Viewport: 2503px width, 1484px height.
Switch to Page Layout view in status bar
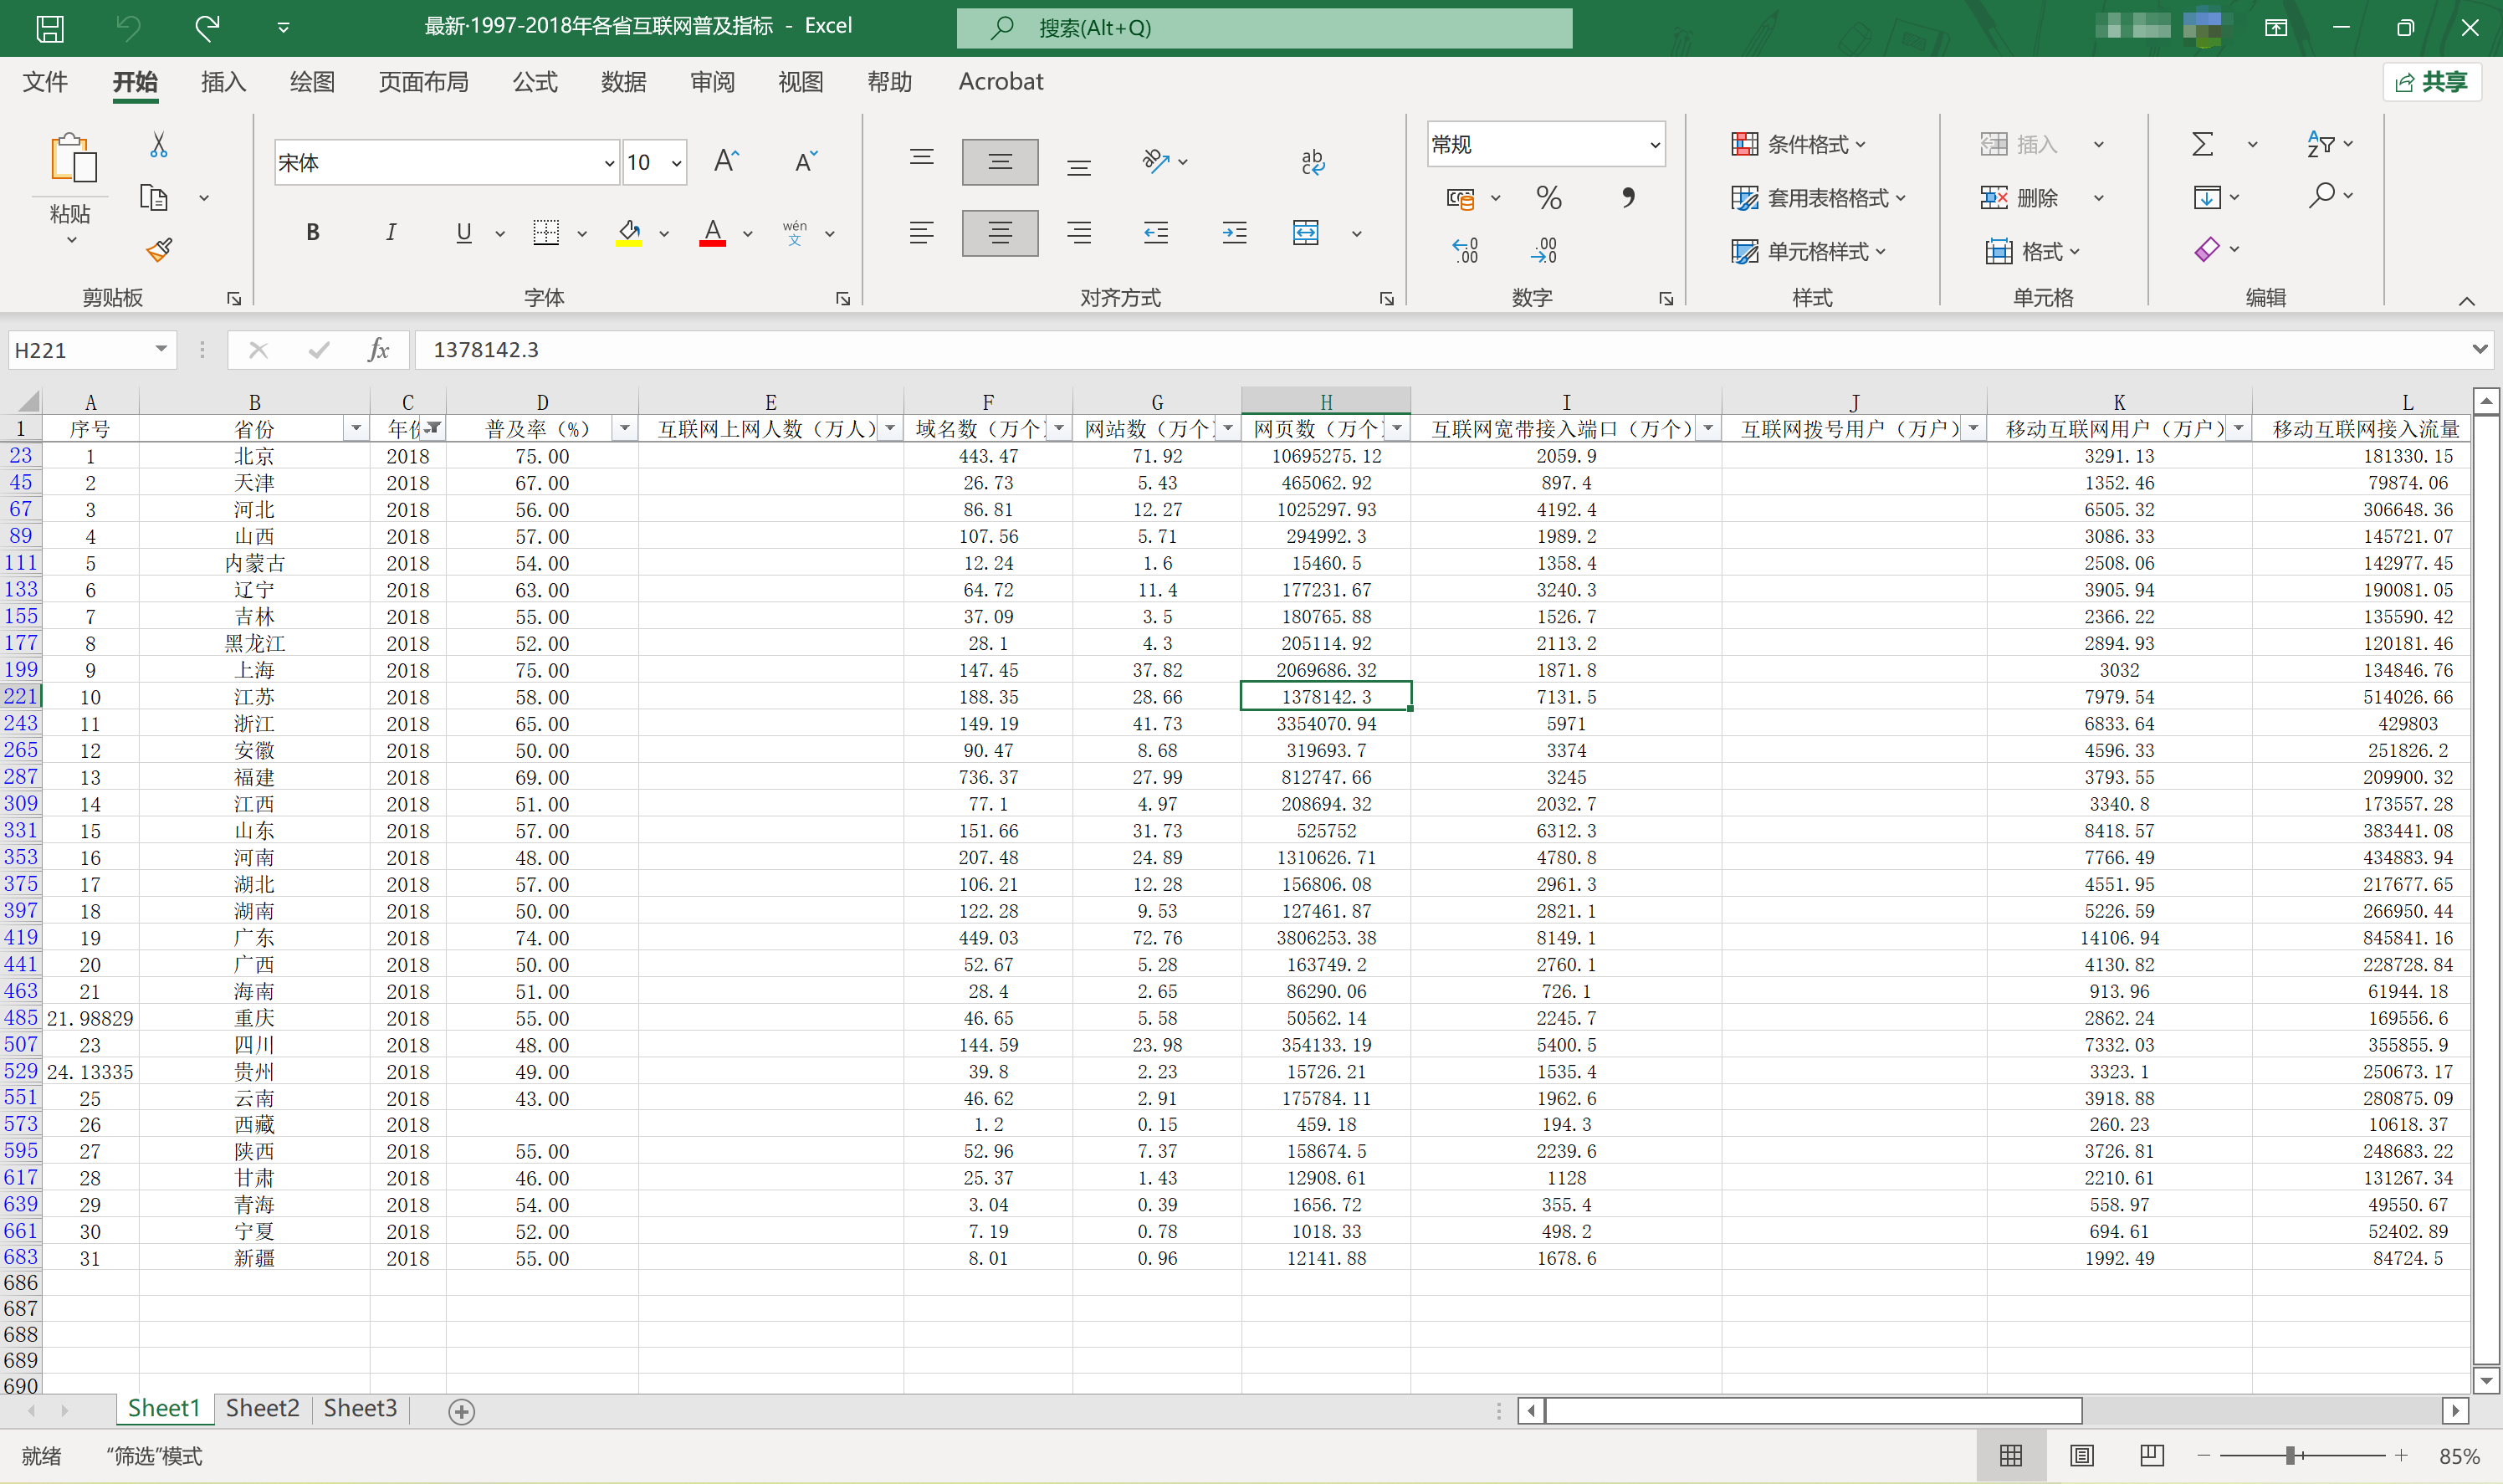tap(2081, 1455)
